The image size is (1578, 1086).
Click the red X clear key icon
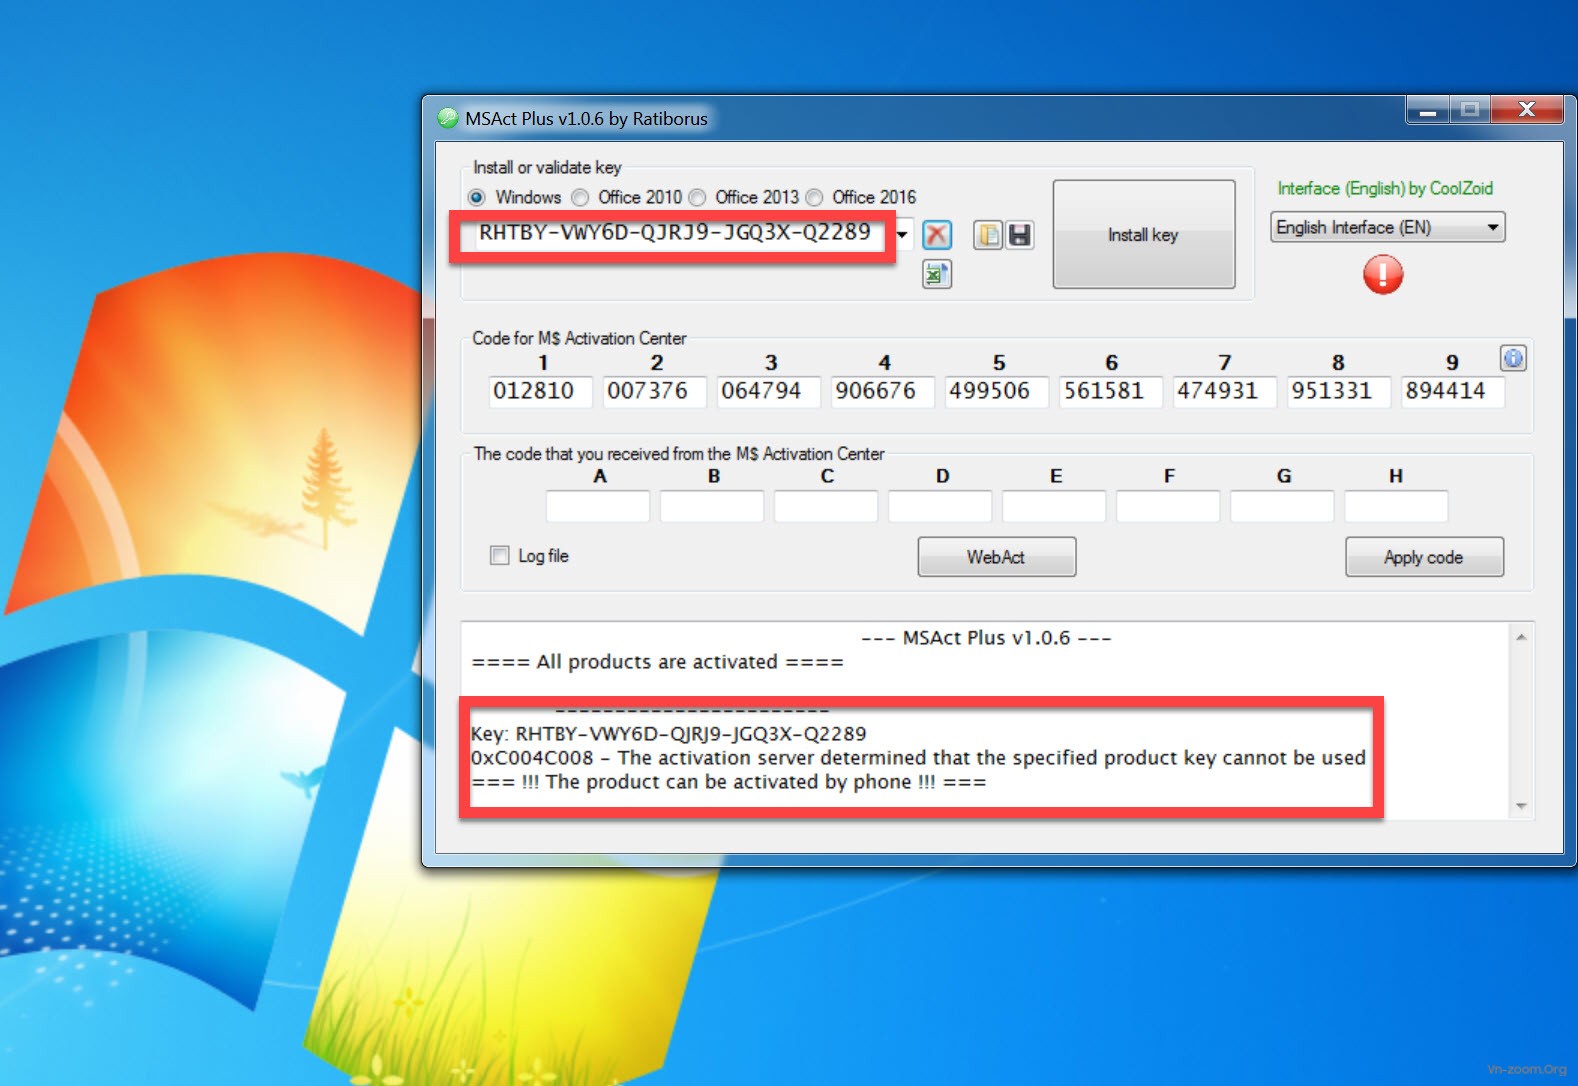937,235
